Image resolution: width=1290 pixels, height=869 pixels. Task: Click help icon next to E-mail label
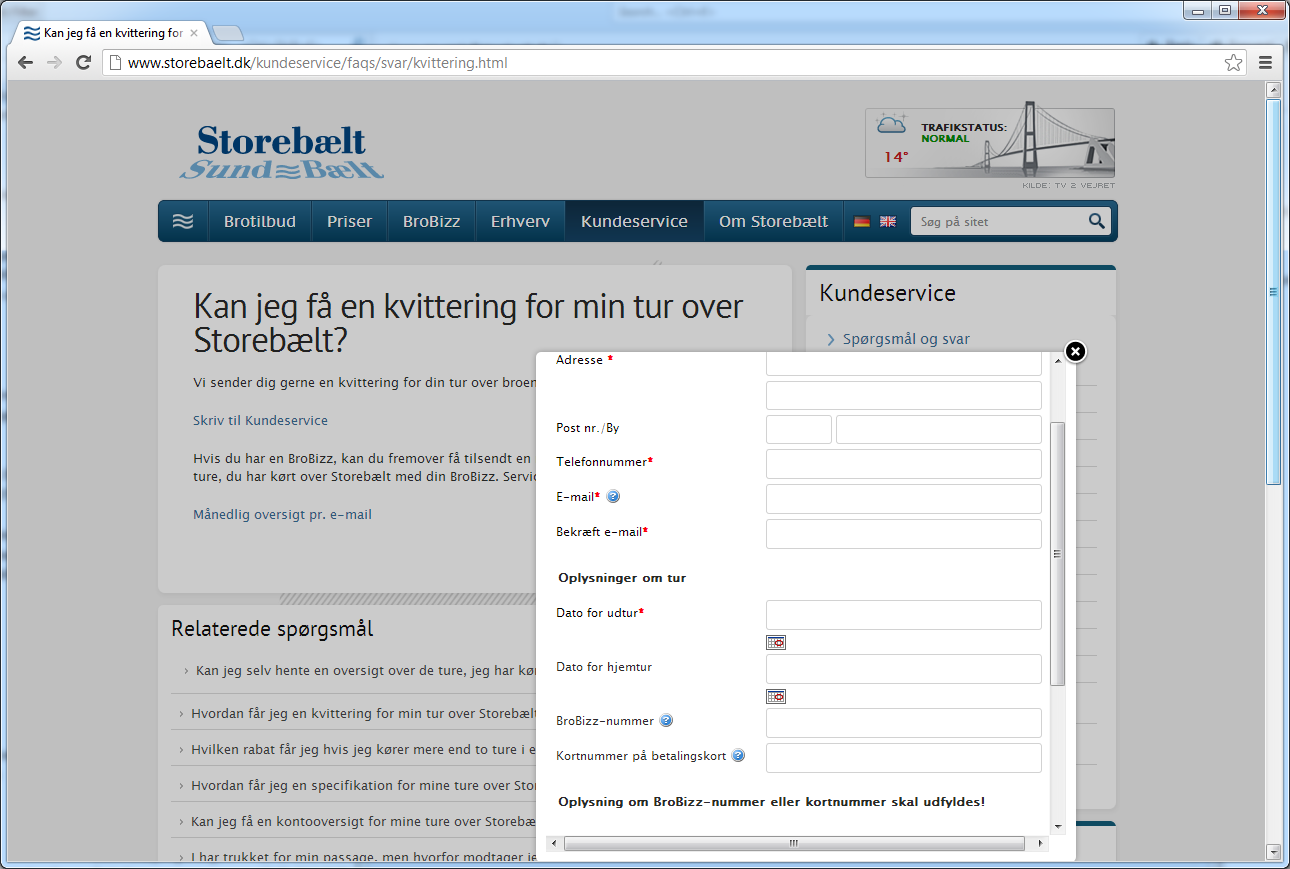(x=614, y=497)
